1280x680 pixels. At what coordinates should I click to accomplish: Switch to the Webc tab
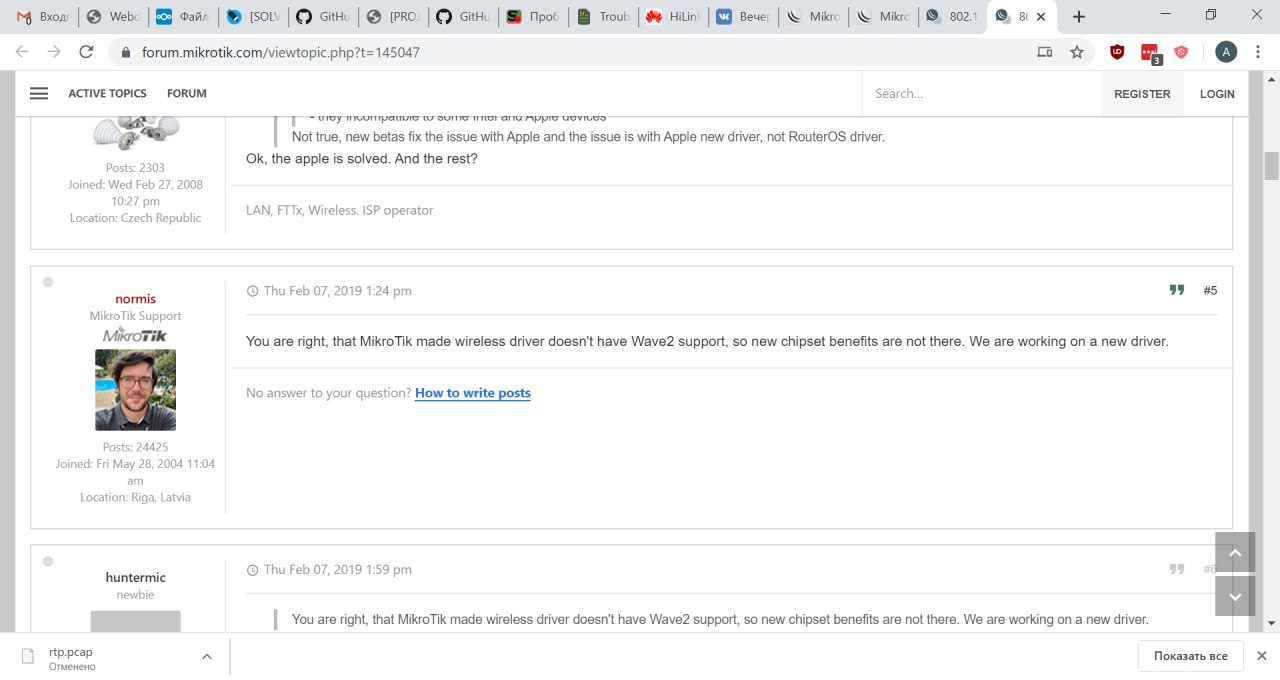[113, 16]
